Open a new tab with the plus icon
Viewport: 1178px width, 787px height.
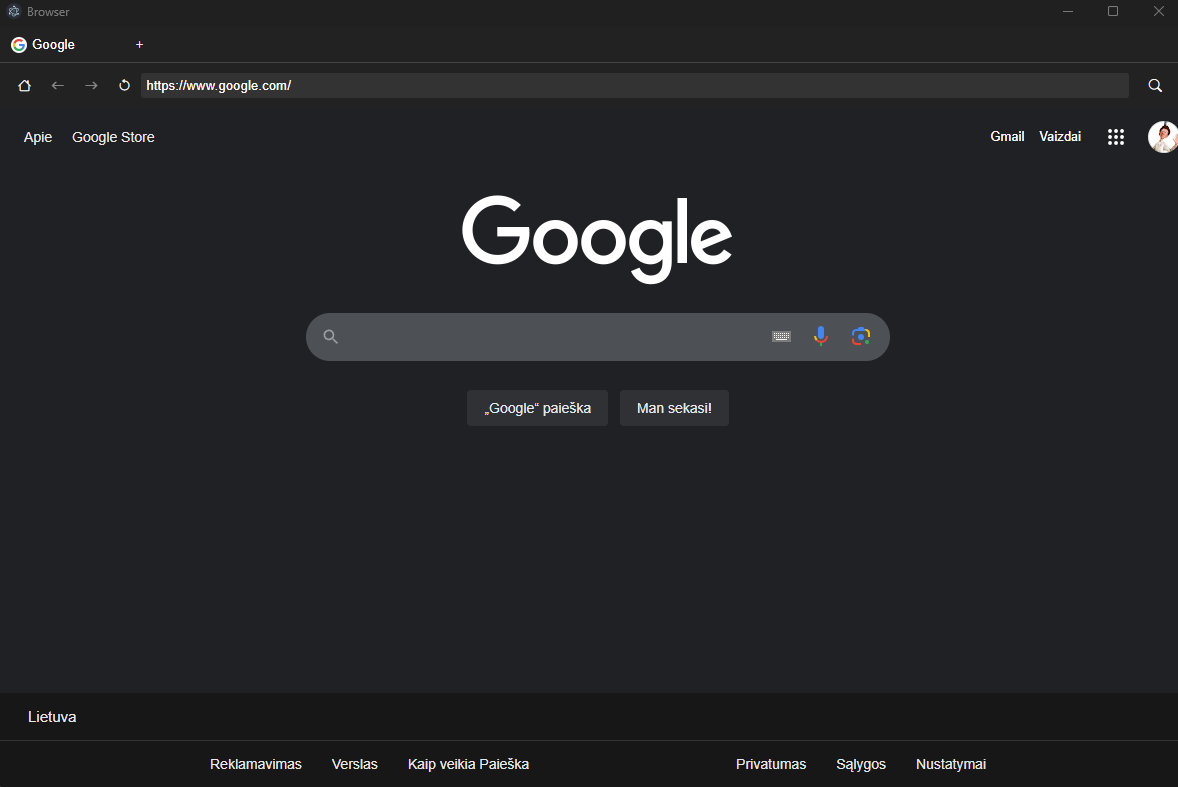click(x=139, y=45)
